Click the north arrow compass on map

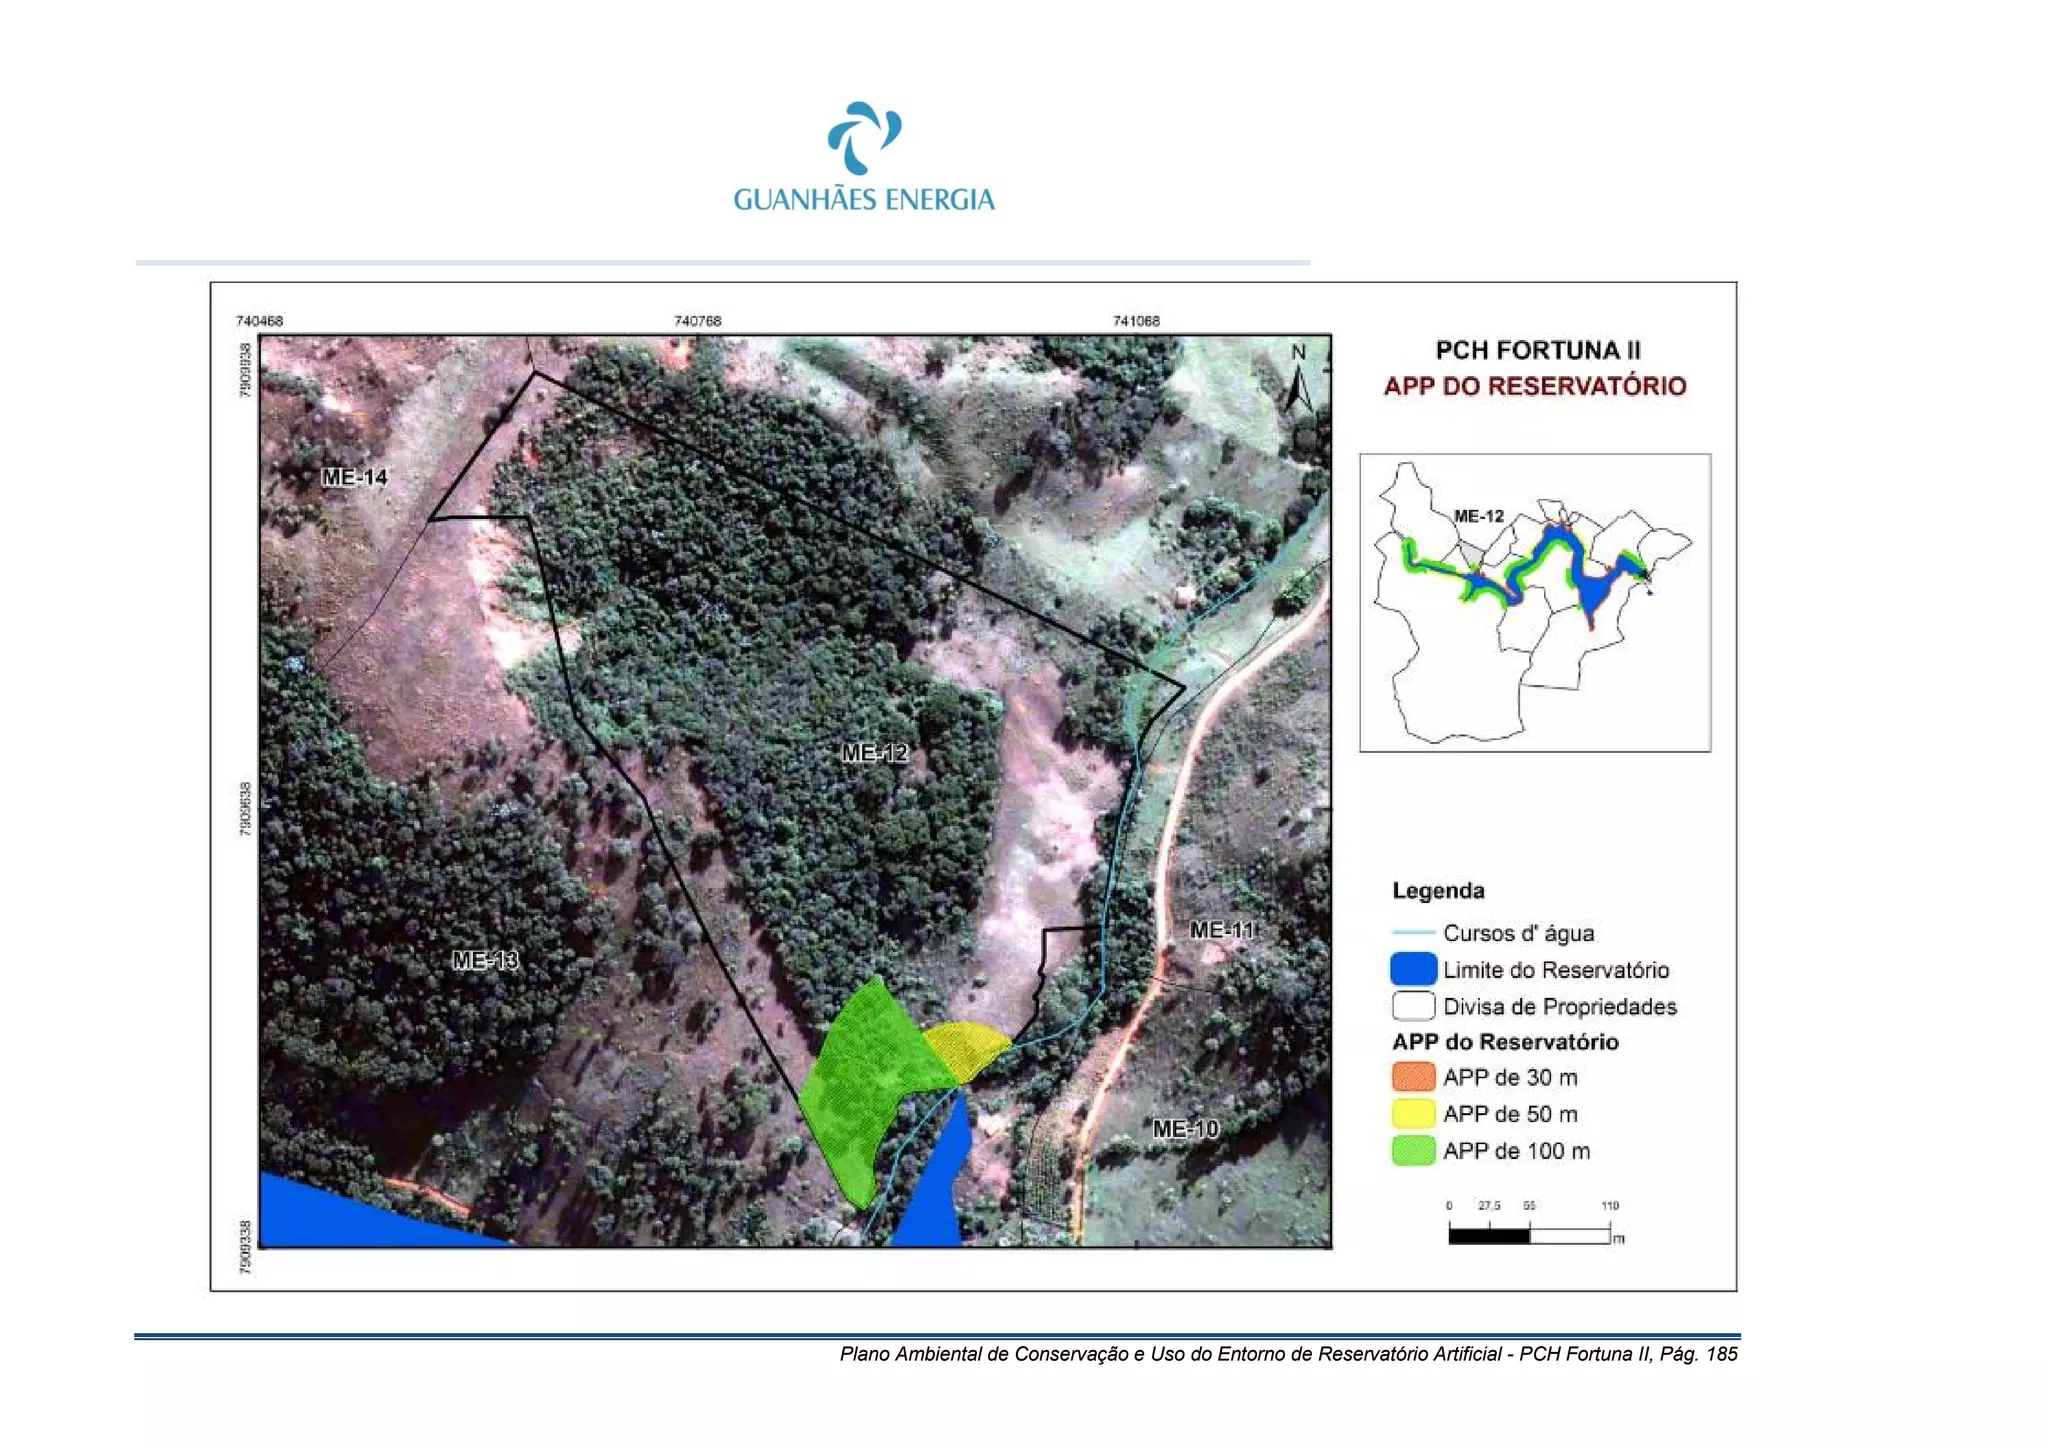[x=1298, y=379]
